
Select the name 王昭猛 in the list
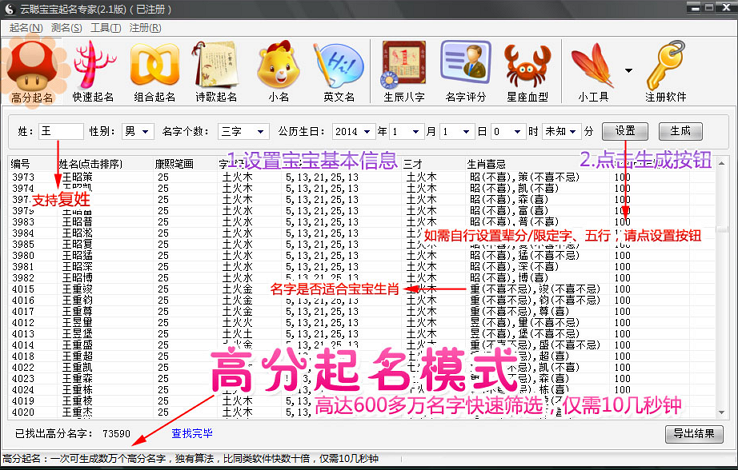(x=78, y=255)
